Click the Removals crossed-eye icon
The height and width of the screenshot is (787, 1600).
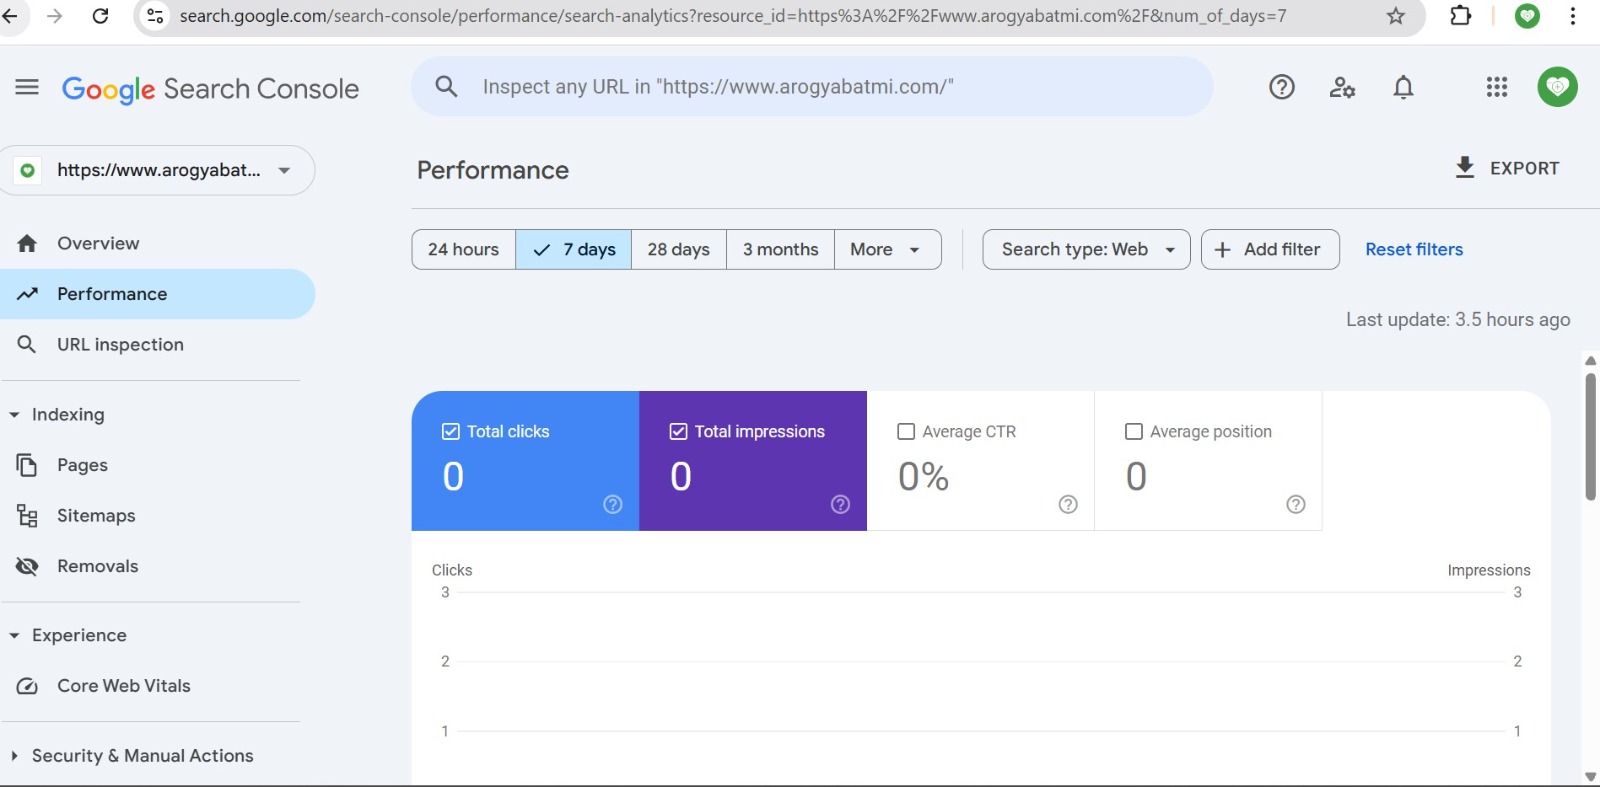click(x=27, y=566)
